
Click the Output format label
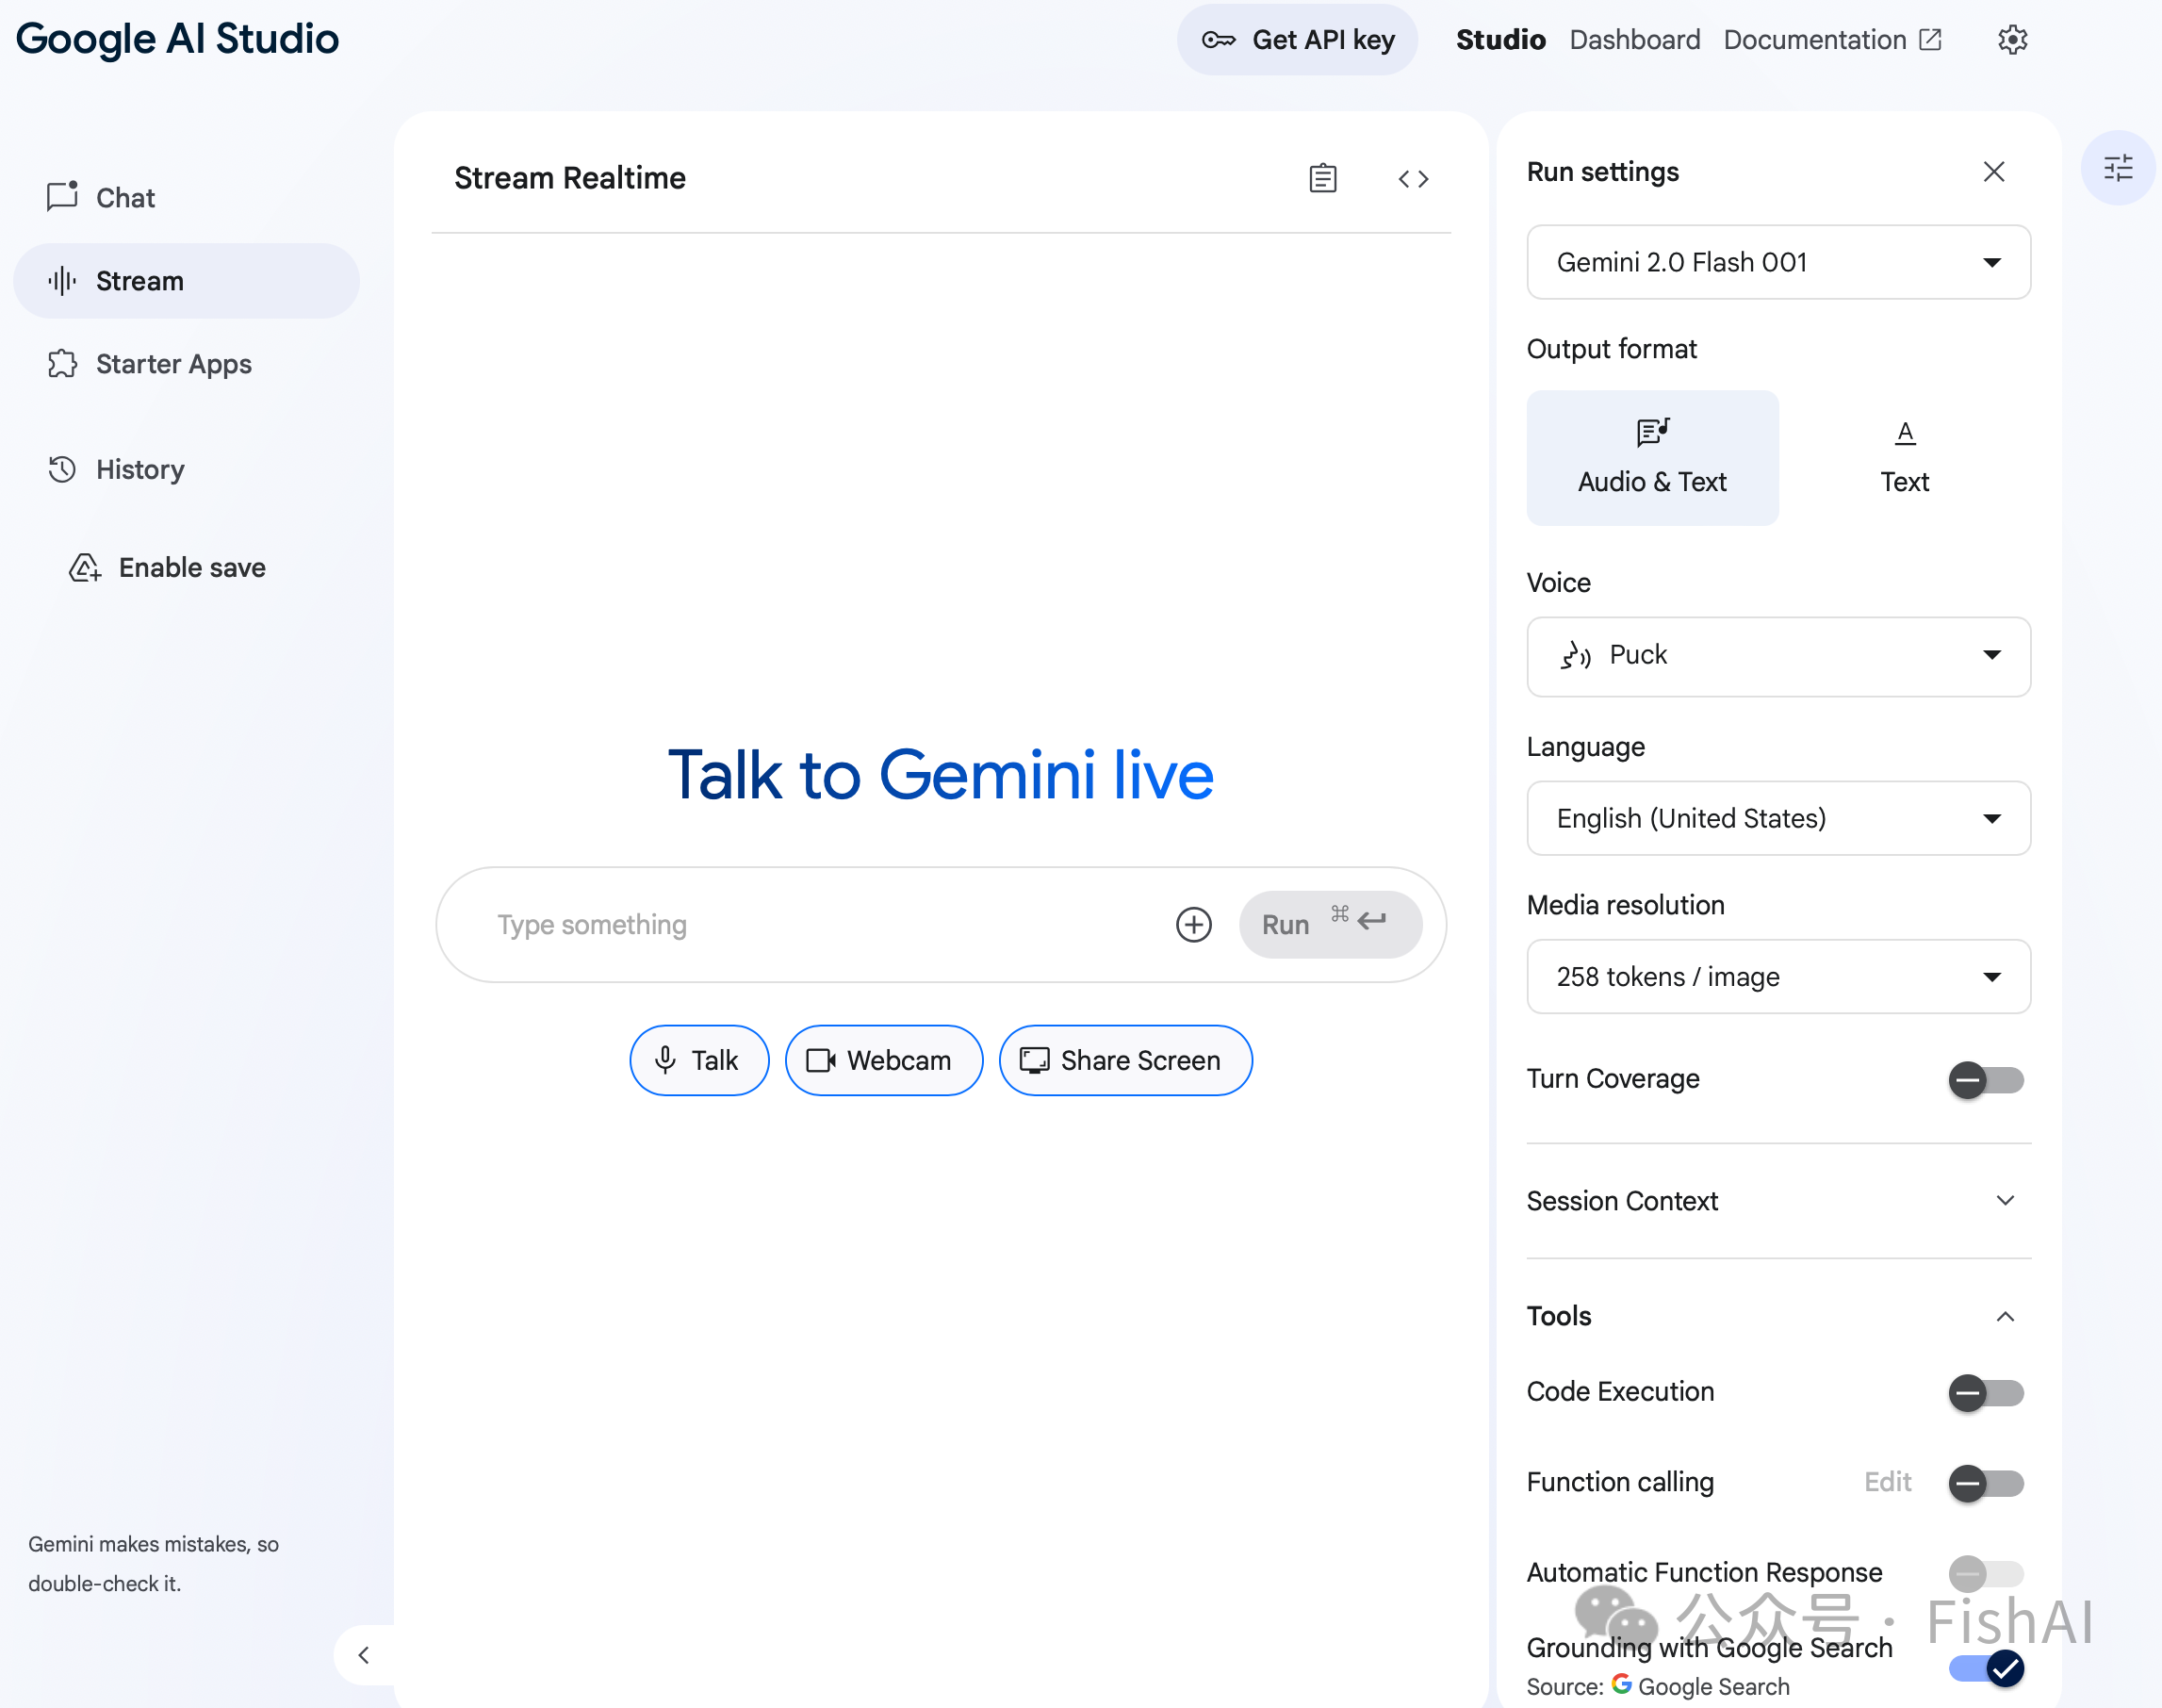point(1611,349)
